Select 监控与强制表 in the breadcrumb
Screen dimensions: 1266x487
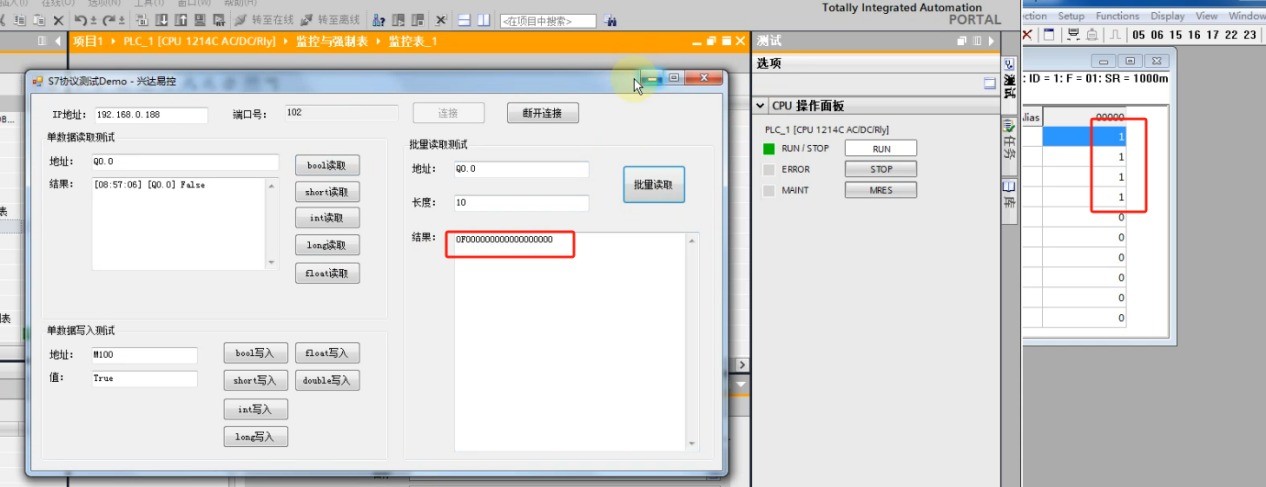(x=332, y=41)
